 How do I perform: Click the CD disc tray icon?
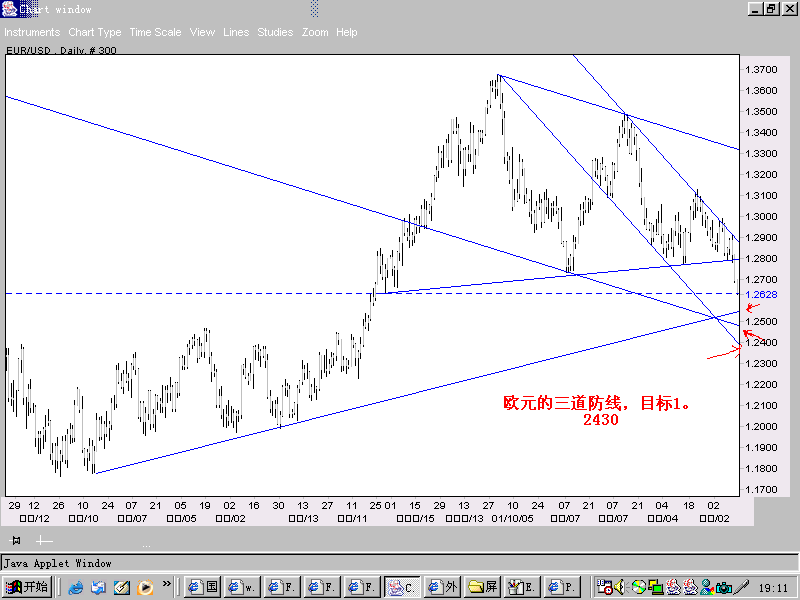pyautogui.click(x=638, y=588)
